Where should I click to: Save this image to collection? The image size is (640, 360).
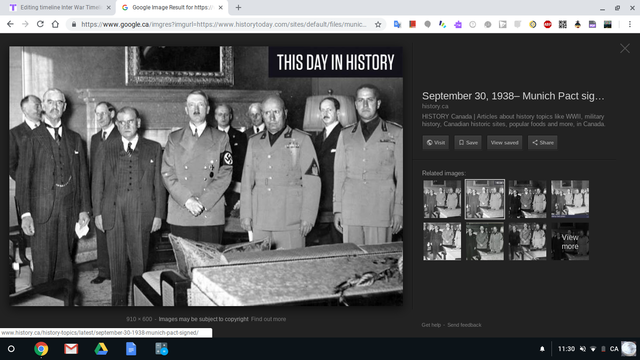pos(468,142)
